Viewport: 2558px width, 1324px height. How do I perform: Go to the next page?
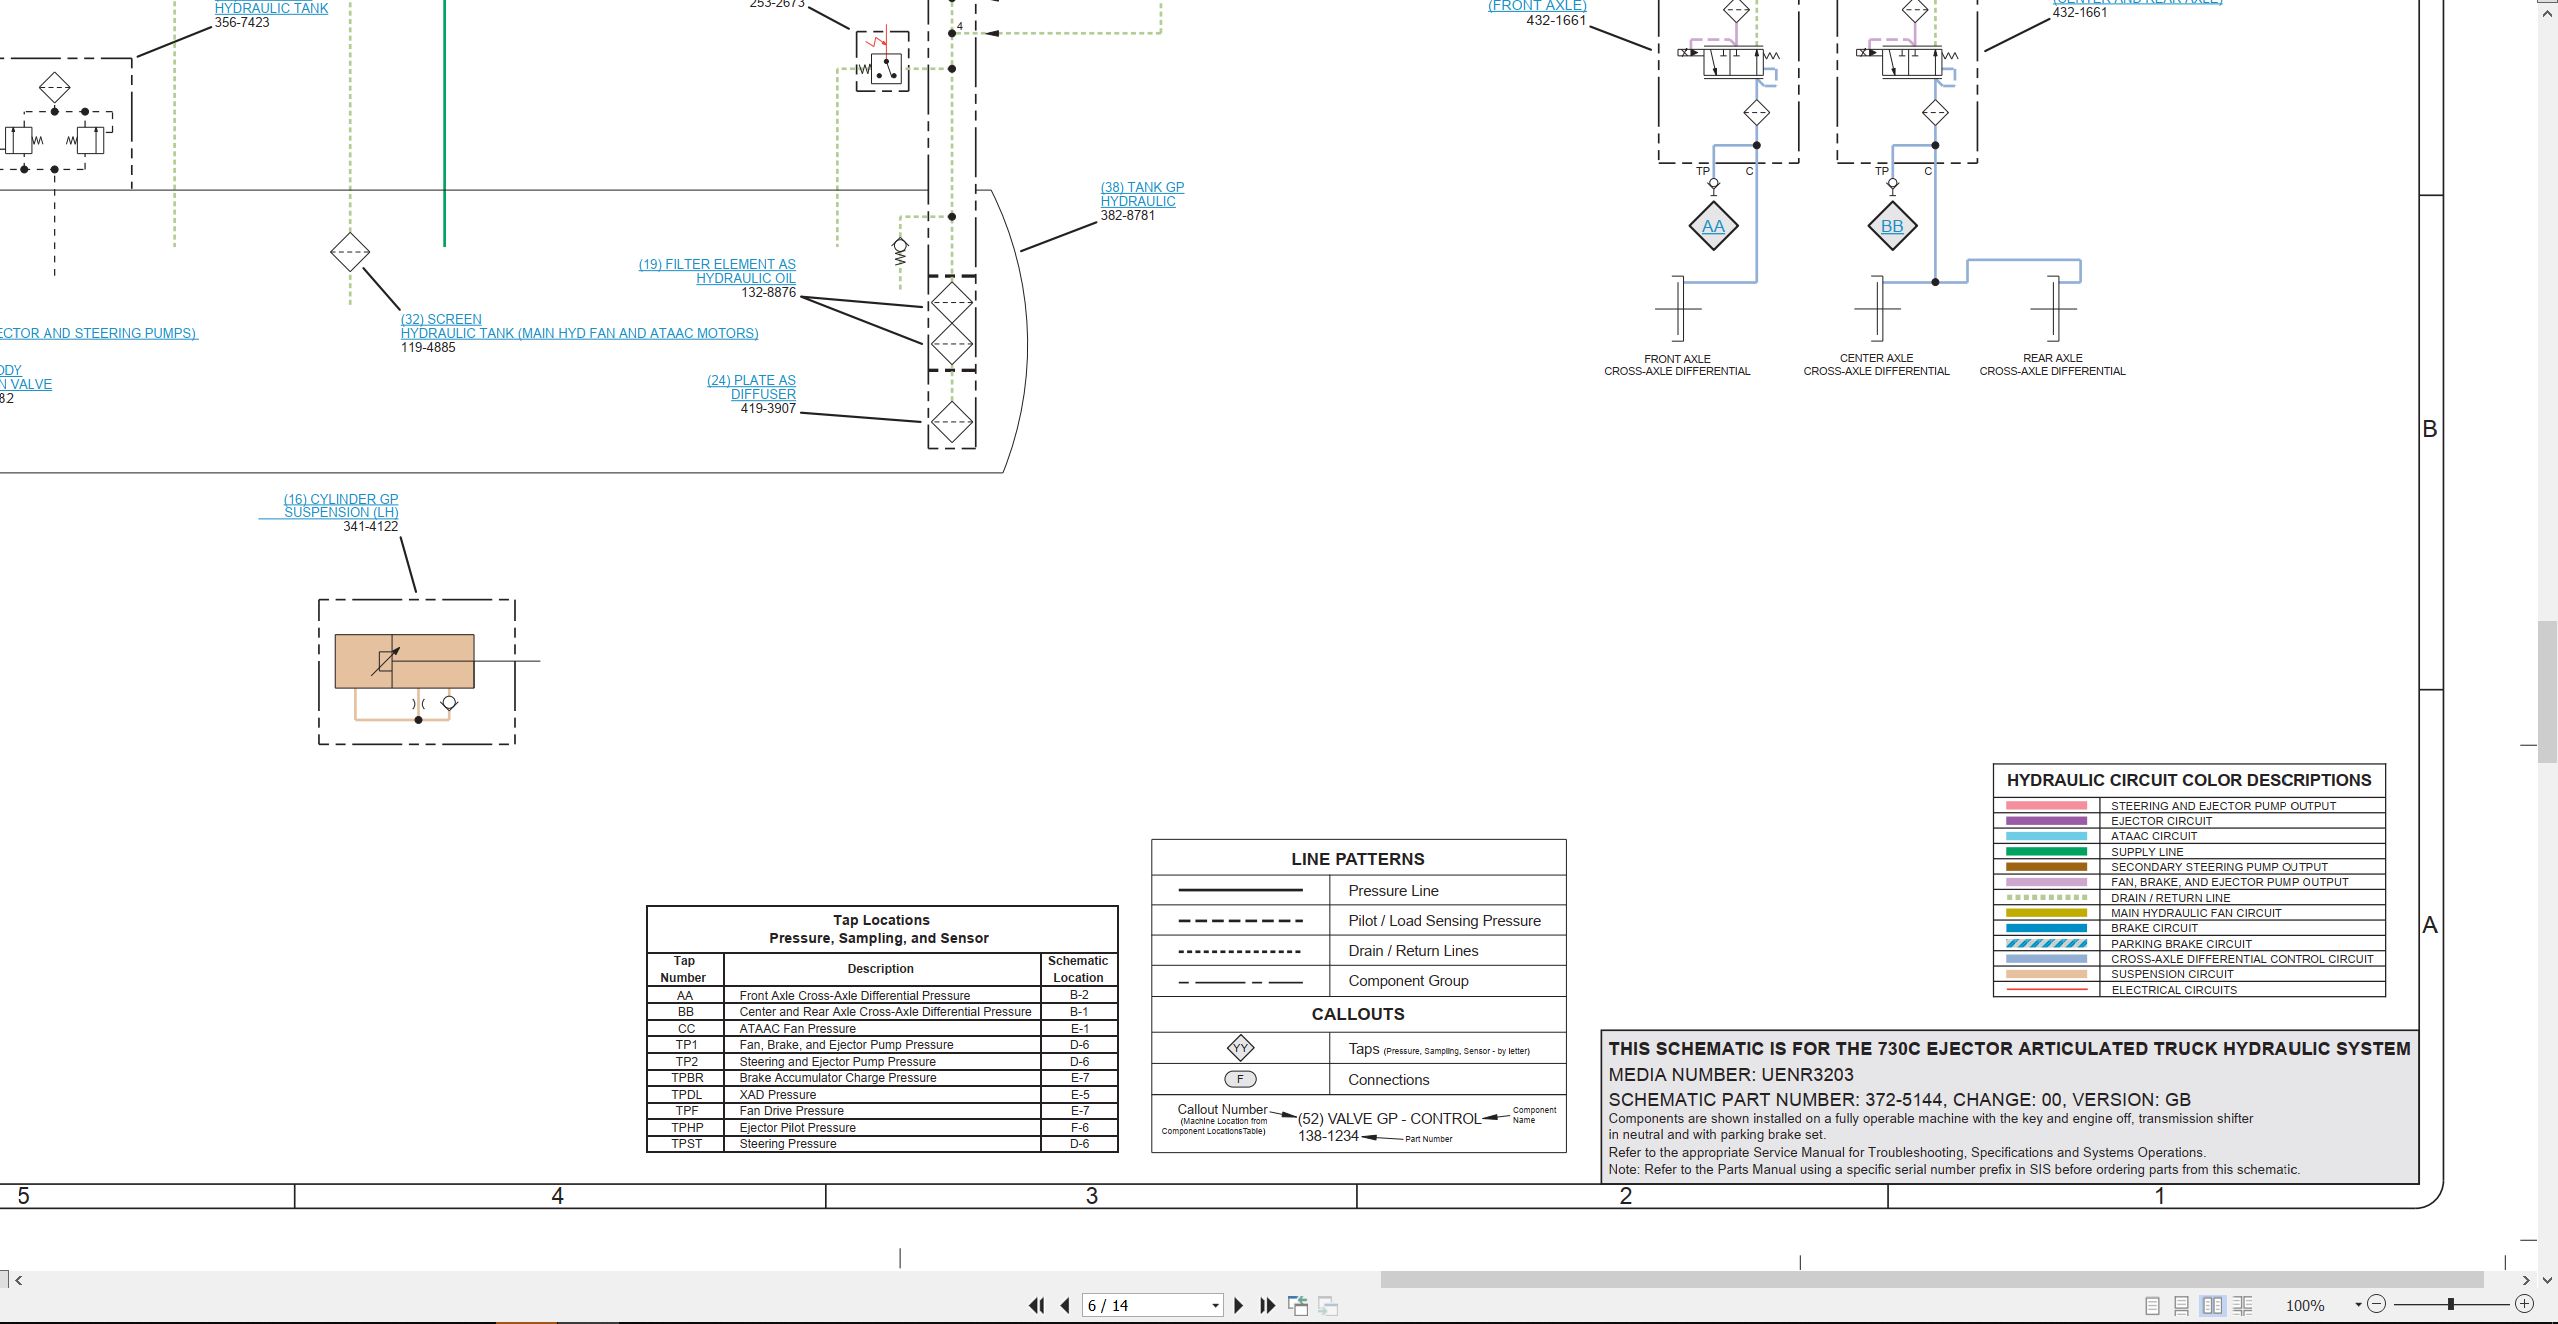point(1239,1305)
